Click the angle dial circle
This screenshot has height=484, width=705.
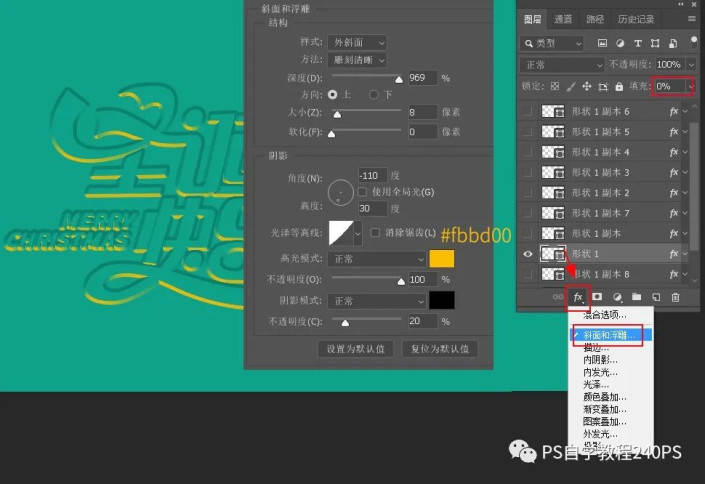[340, 193]
